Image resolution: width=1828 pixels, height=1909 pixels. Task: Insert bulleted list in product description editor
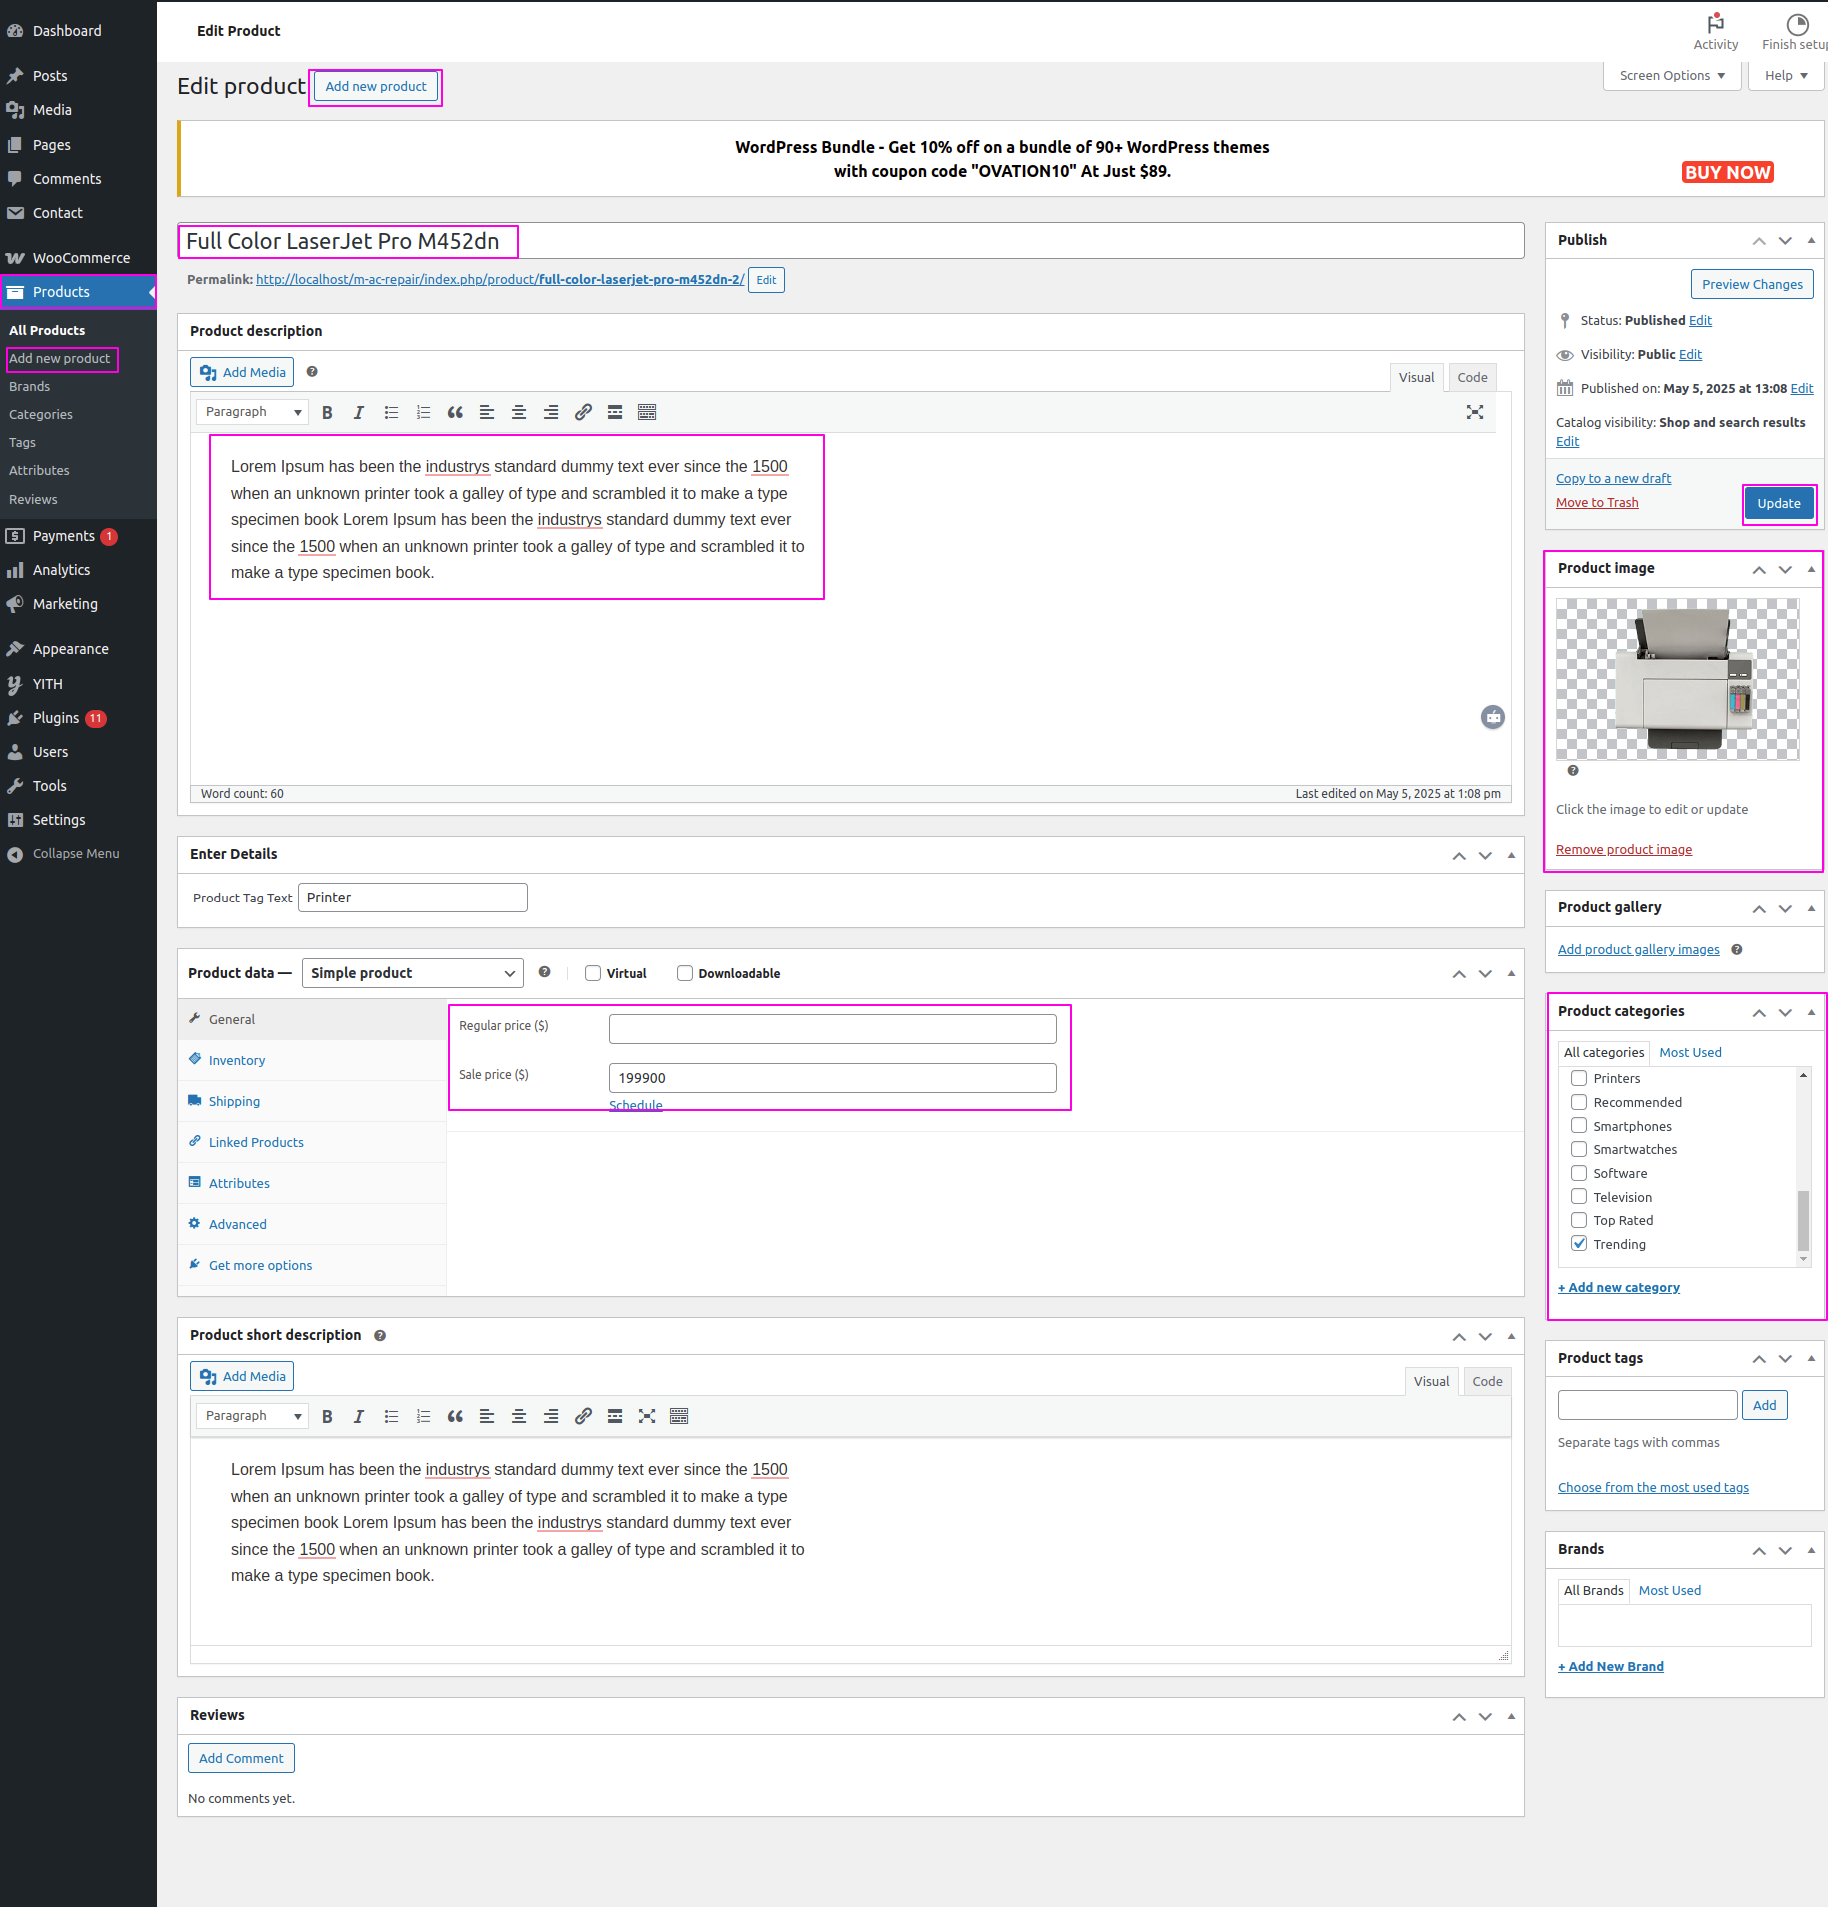(x=391, y=412)
